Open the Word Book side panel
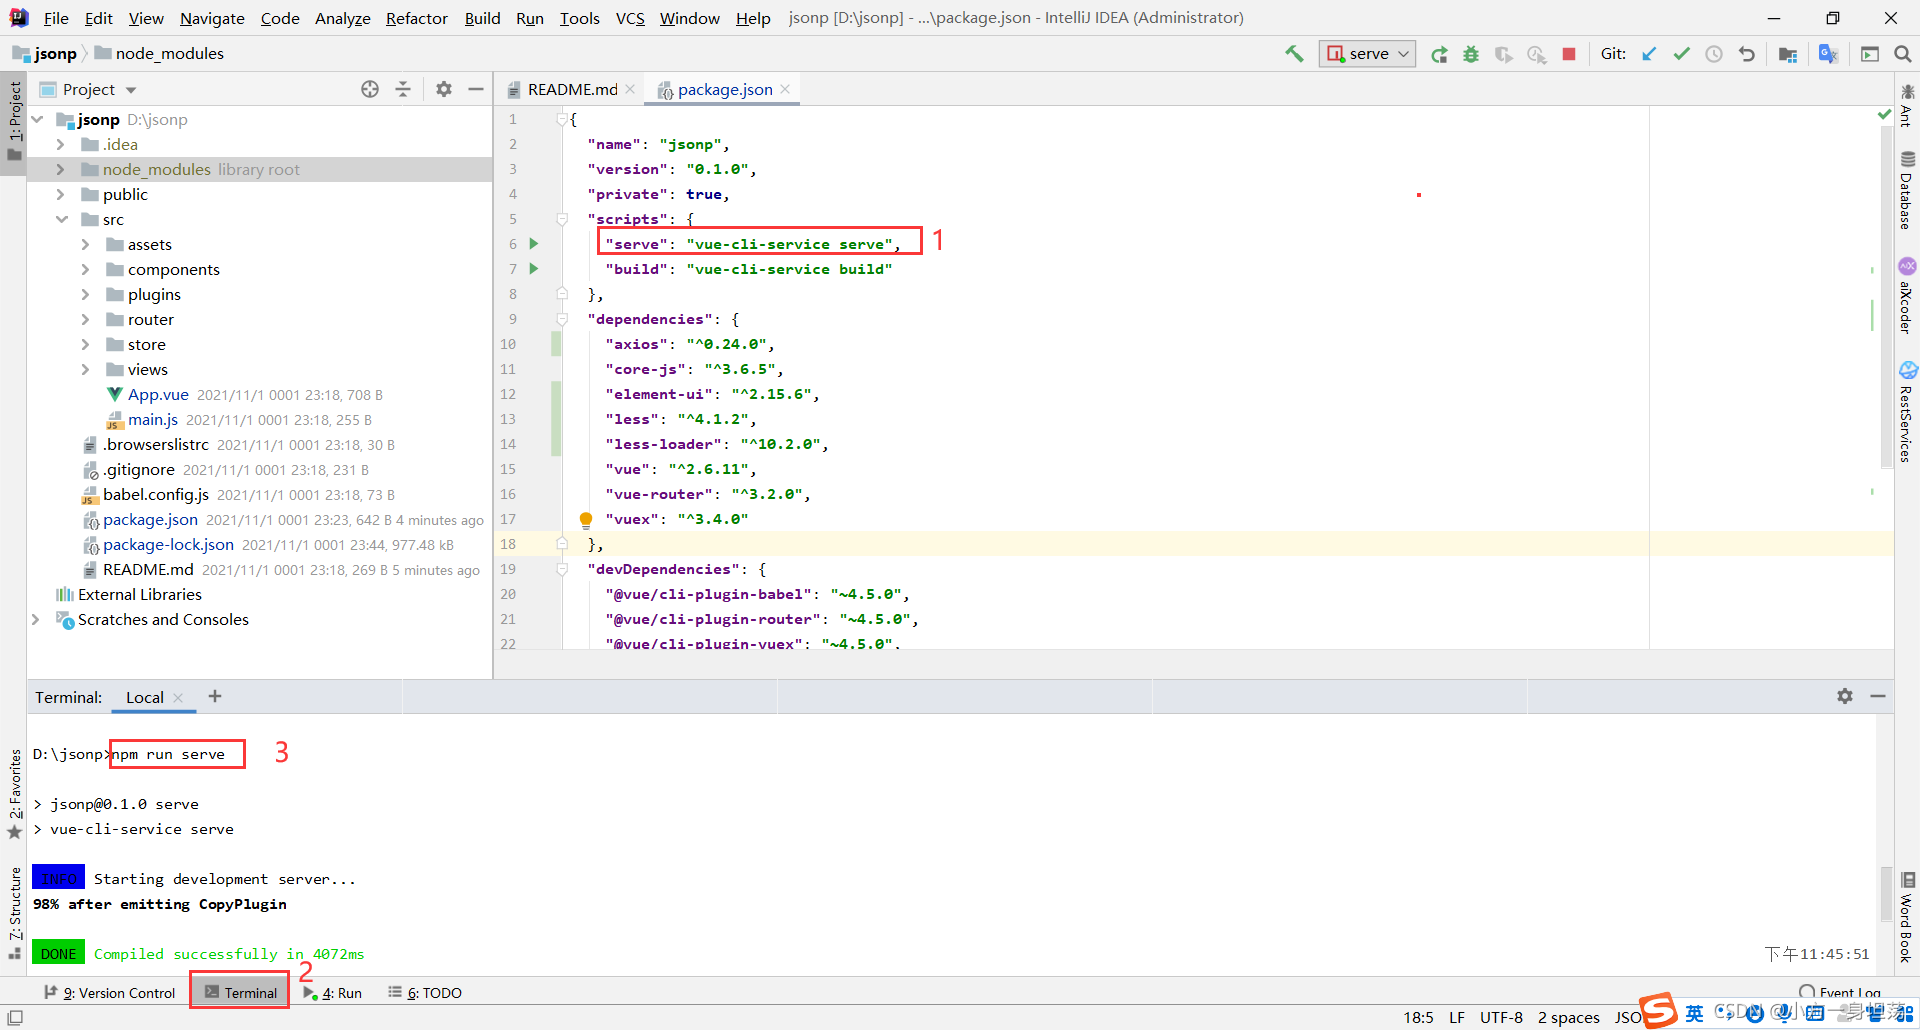This screenshot has height=1030, width=1920. [x=1907, y=918]
